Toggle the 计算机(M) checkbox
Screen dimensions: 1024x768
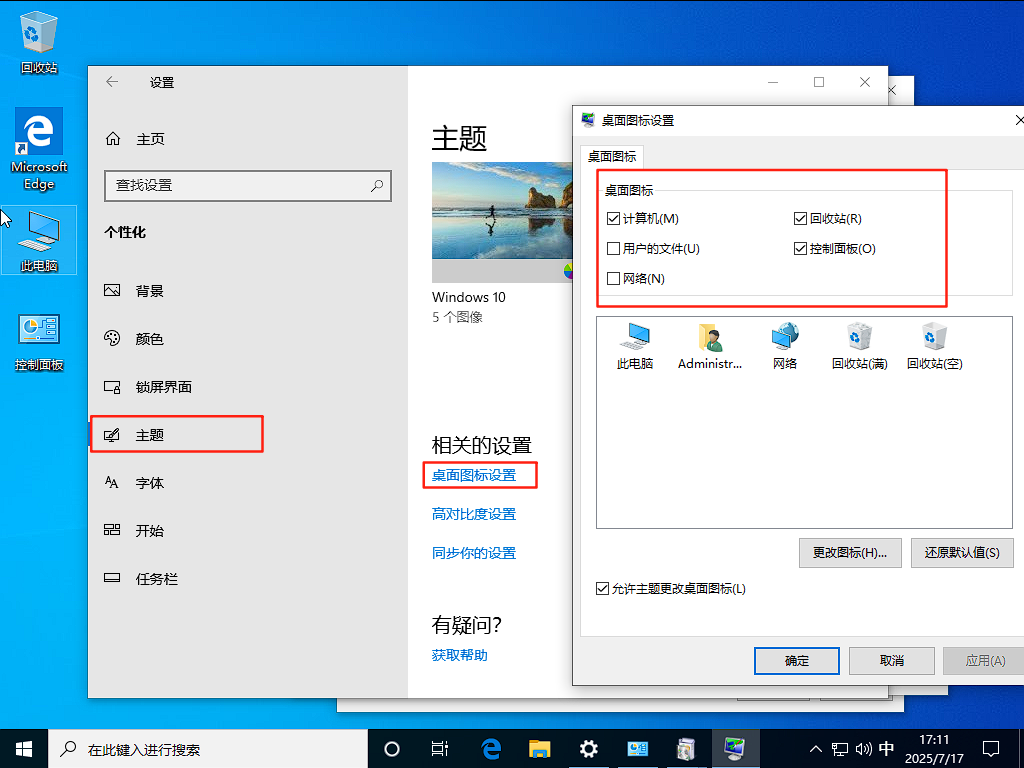point(614,219)
